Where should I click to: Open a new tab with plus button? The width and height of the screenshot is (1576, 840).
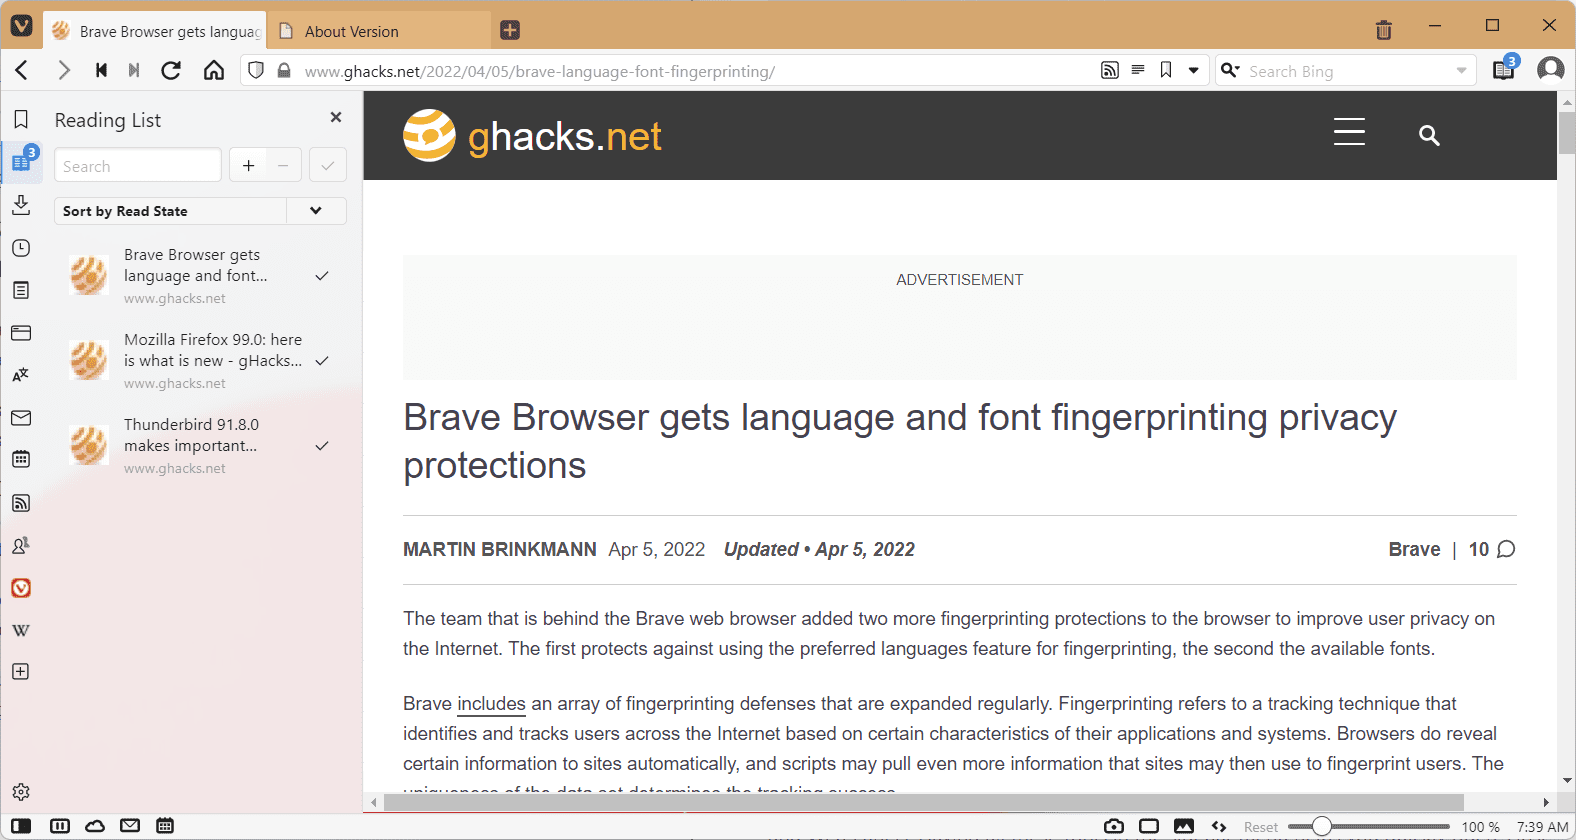[510, 30]
